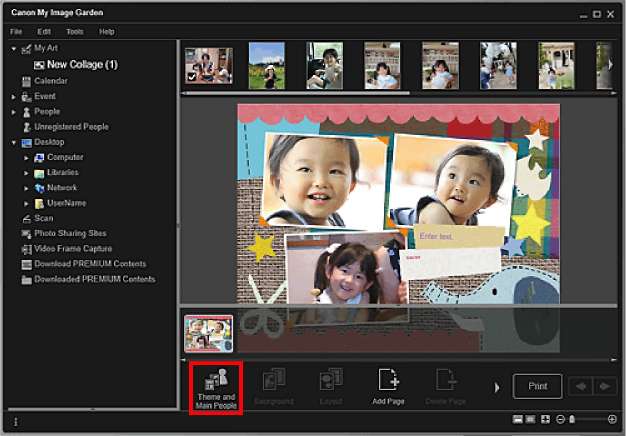Select Unregistered People in sidebar
This screenshot has height=436, width=626.
point(70,127)
